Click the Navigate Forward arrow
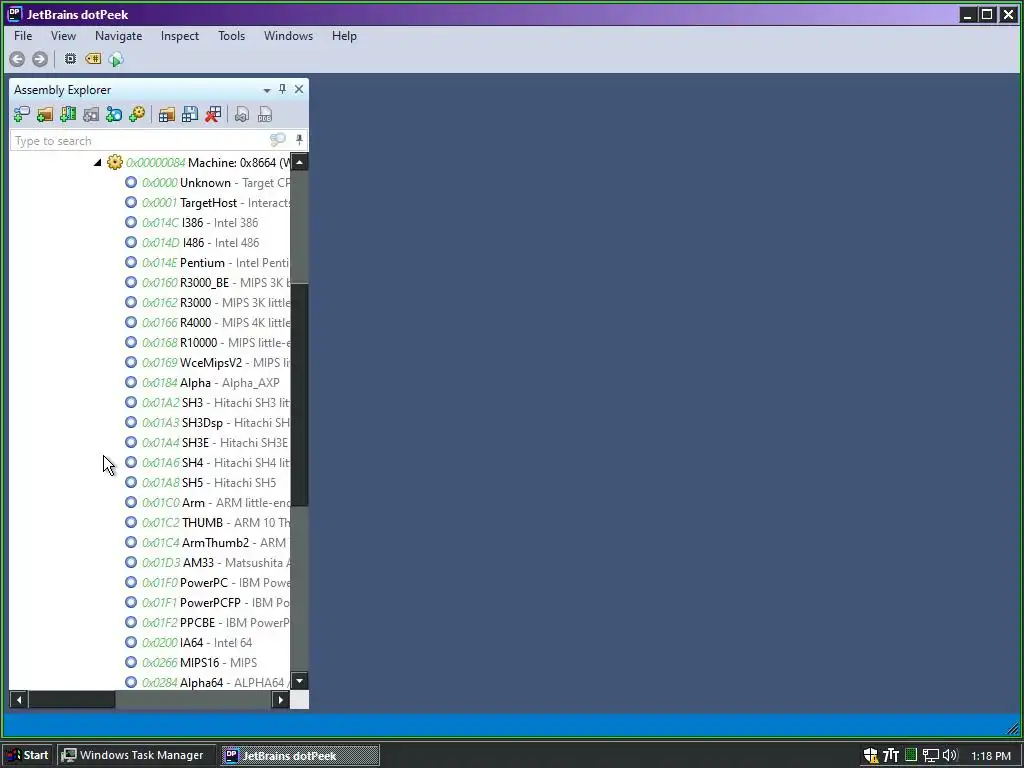The width and height of the screenshot is (1024, 768). 40,59
